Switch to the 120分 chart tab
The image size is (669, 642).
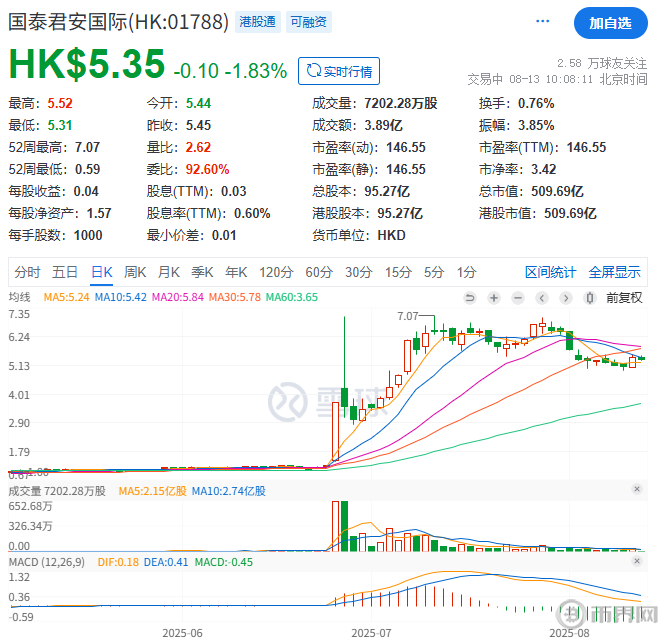[276, 272]
